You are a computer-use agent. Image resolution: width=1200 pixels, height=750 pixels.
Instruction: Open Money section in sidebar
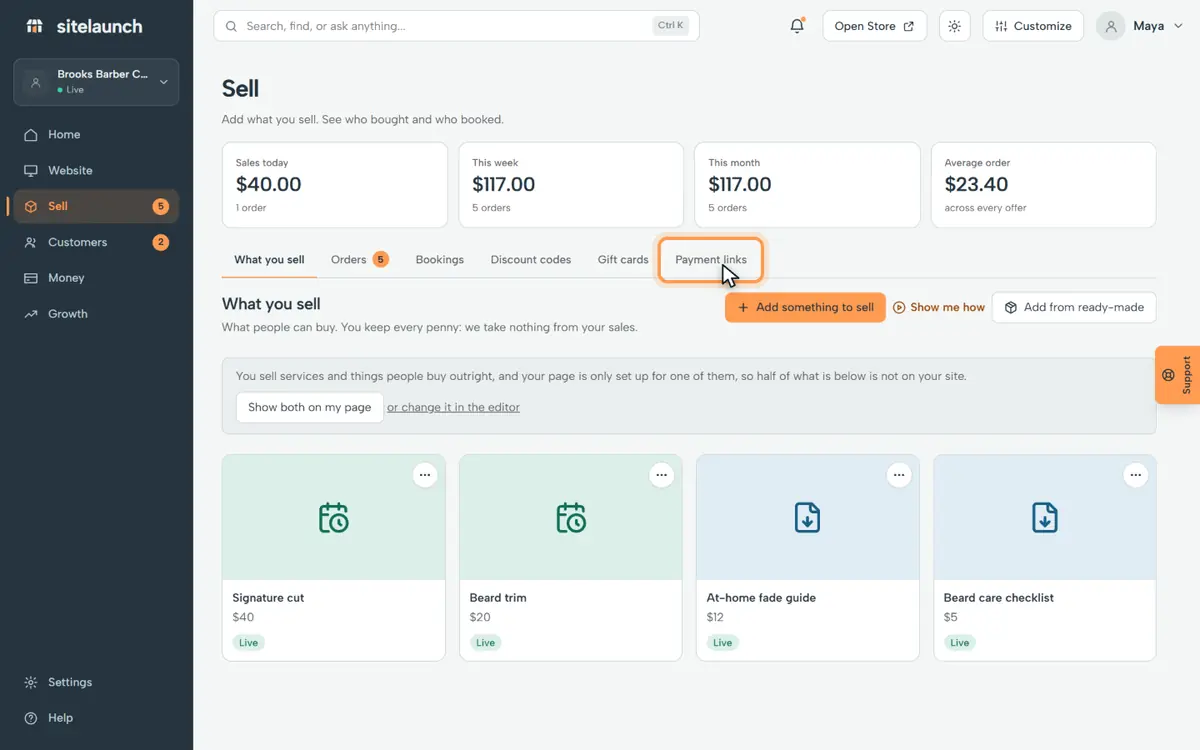pos(96,278)
